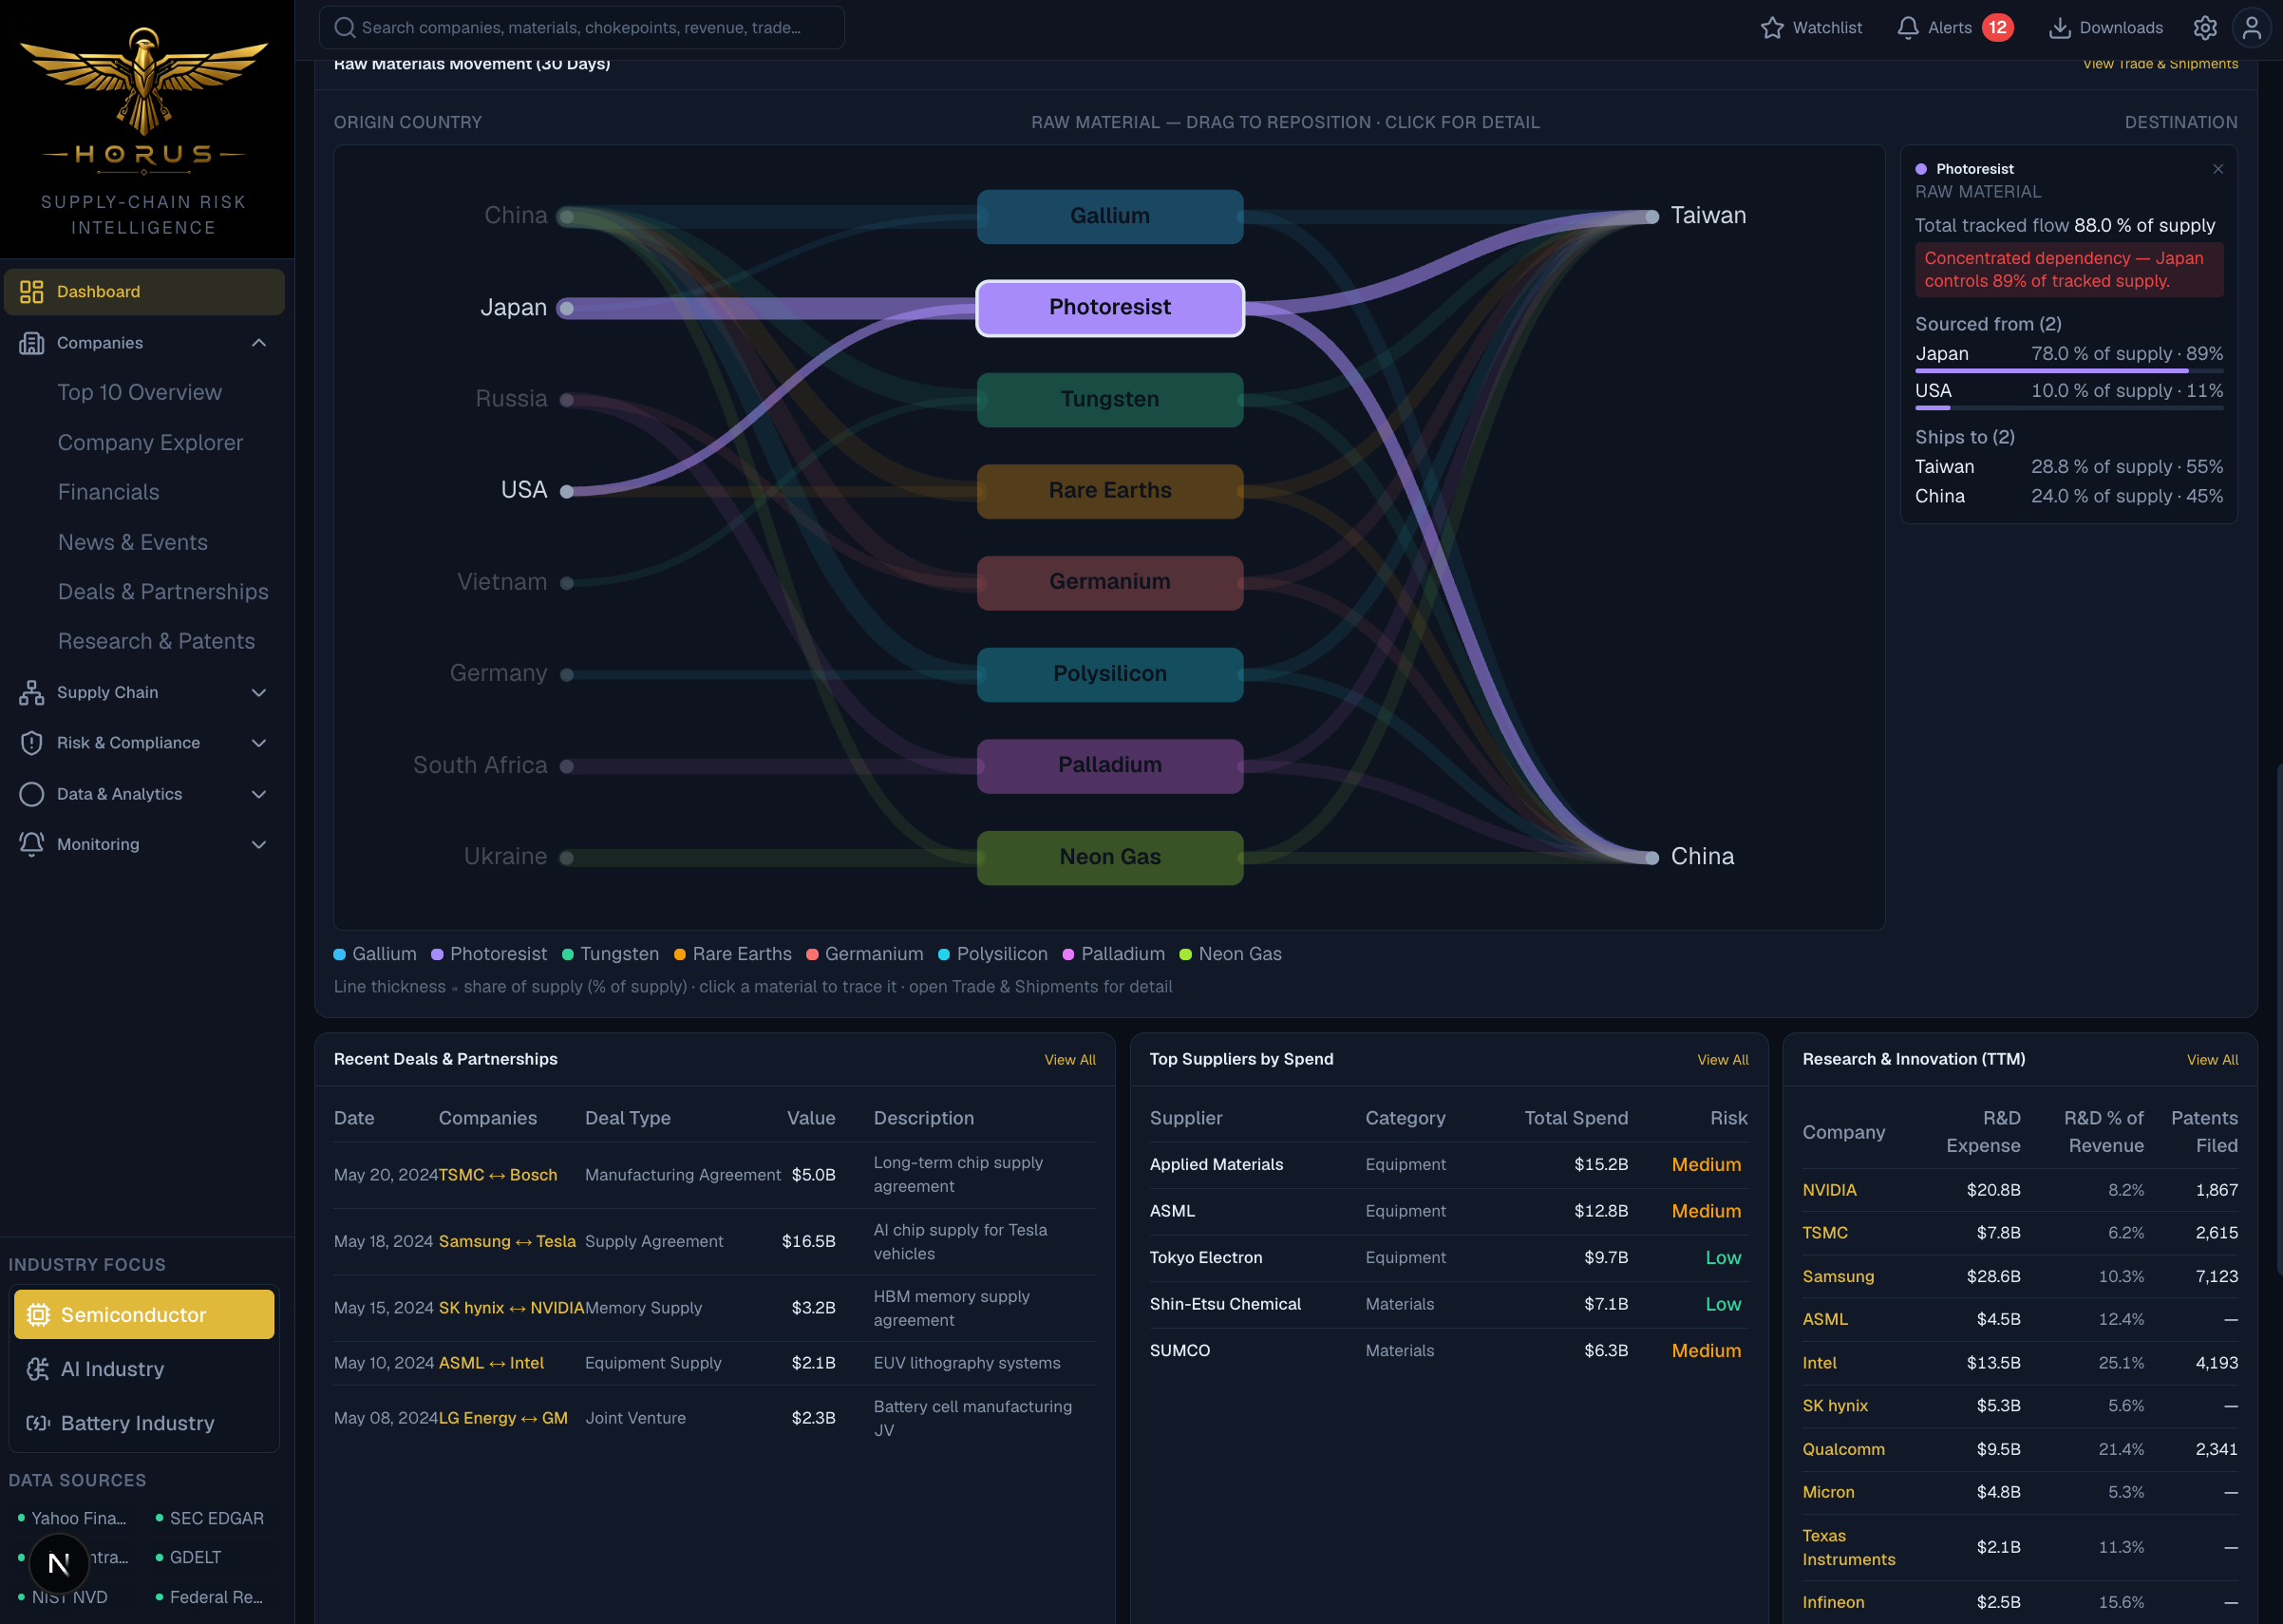Open NVIDIA in the research table

coord(1829,1190)
